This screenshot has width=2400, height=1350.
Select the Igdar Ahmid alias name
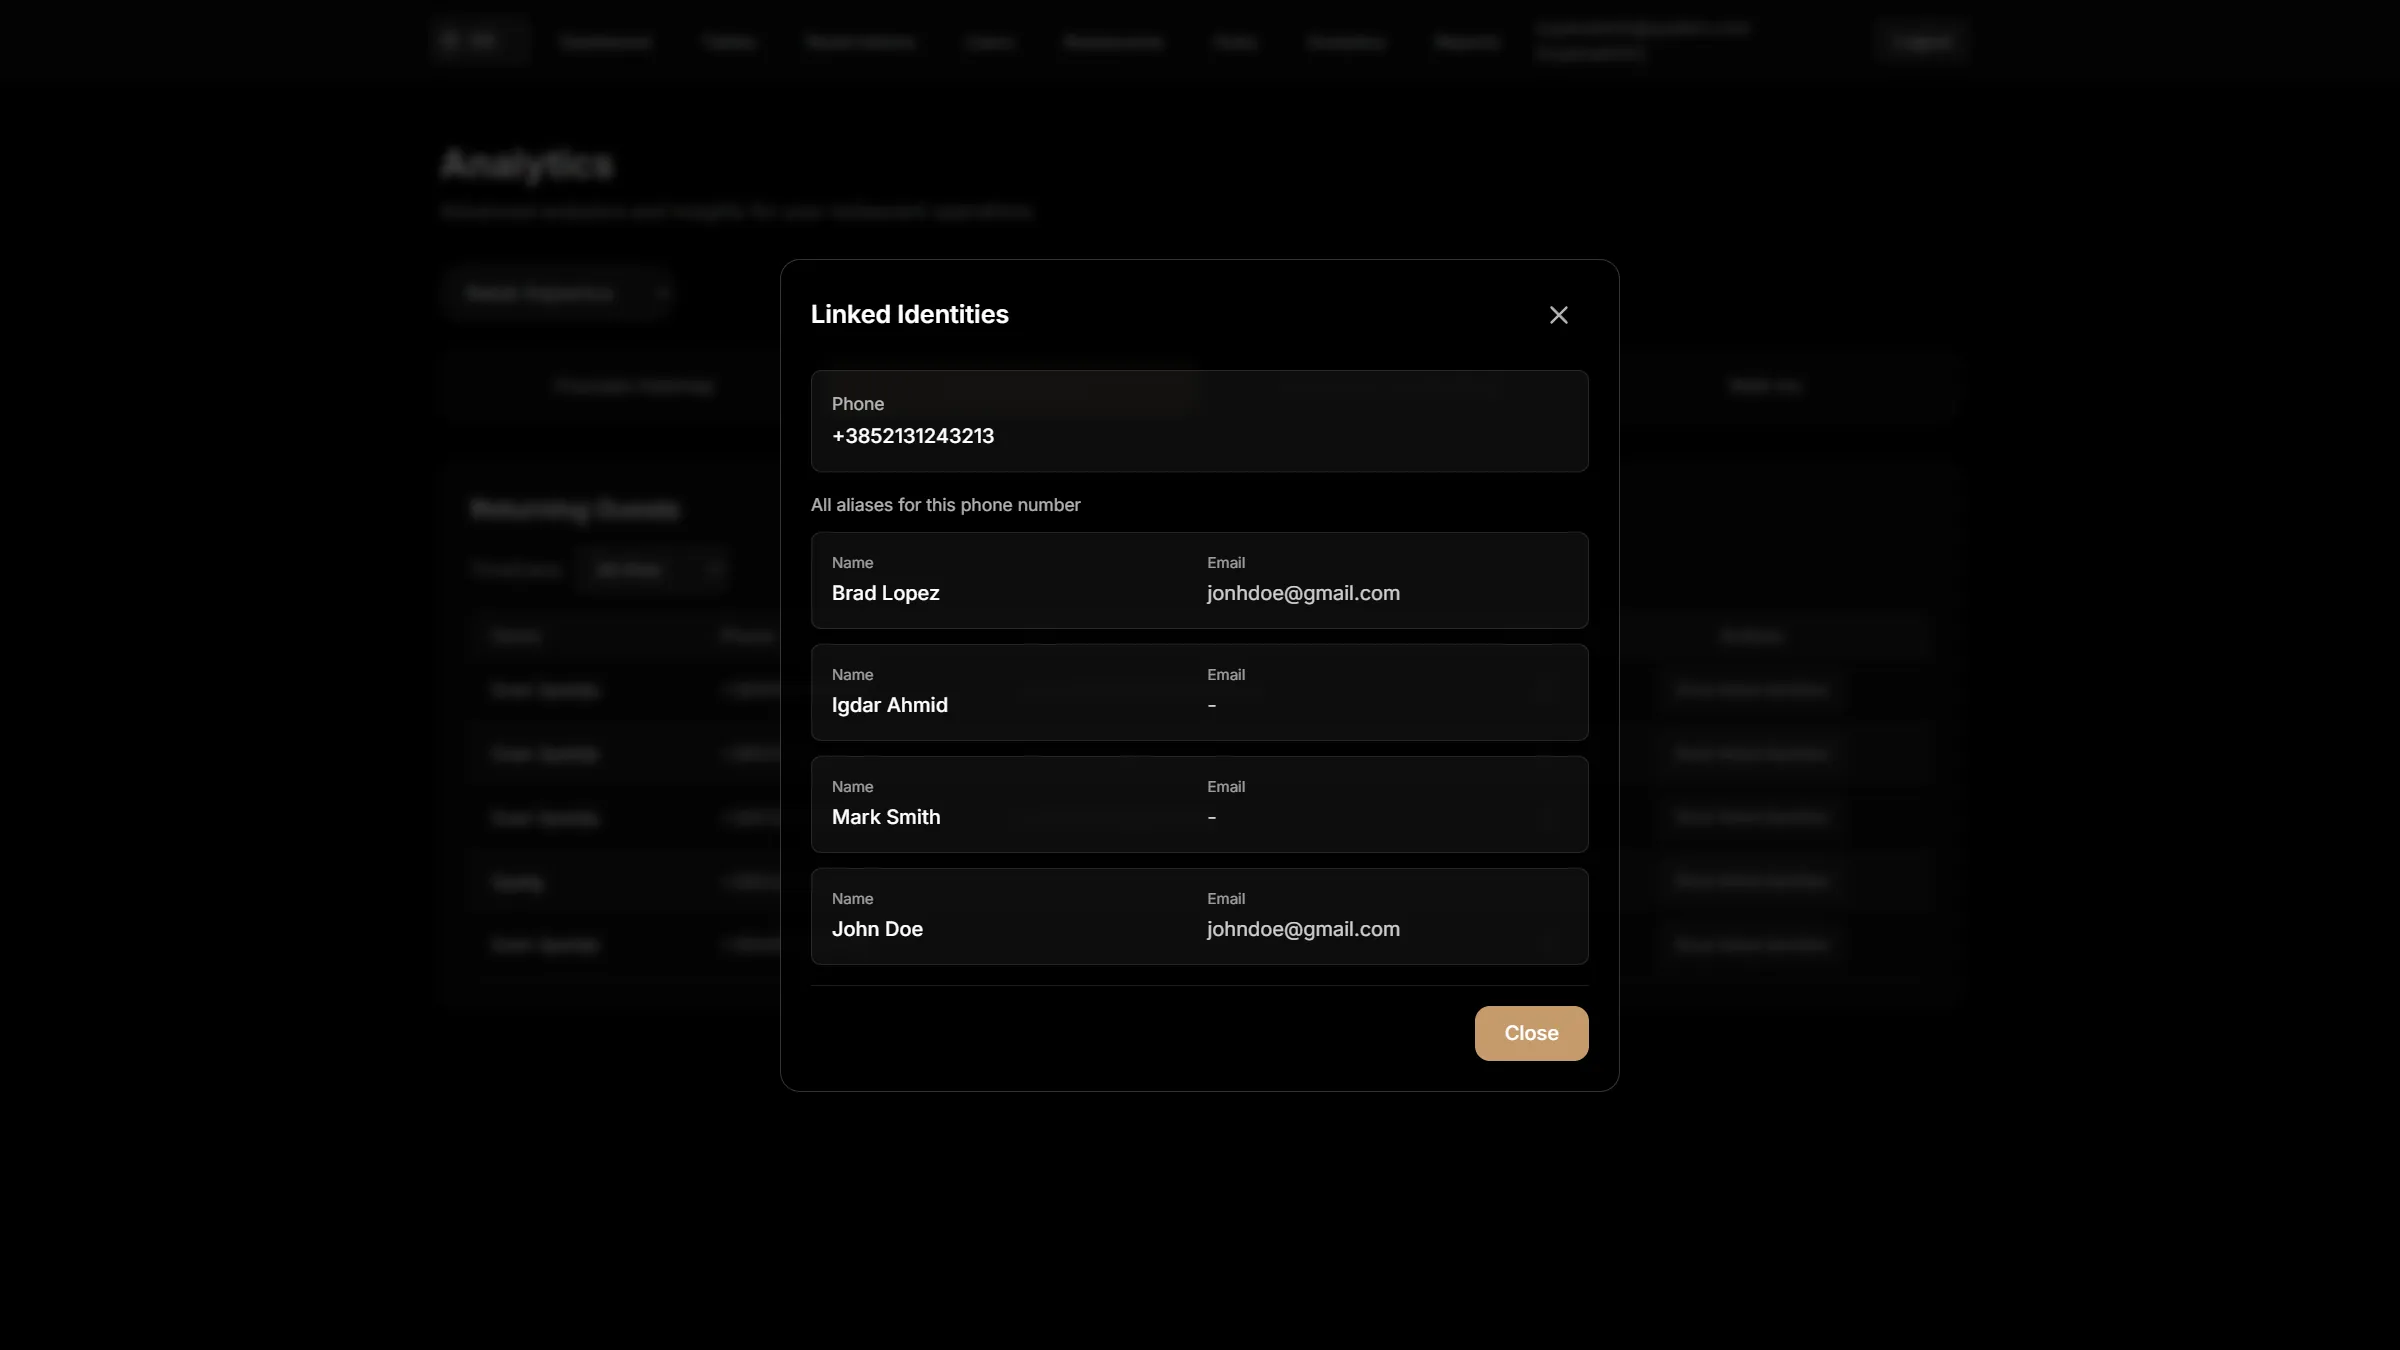point(889,705)
